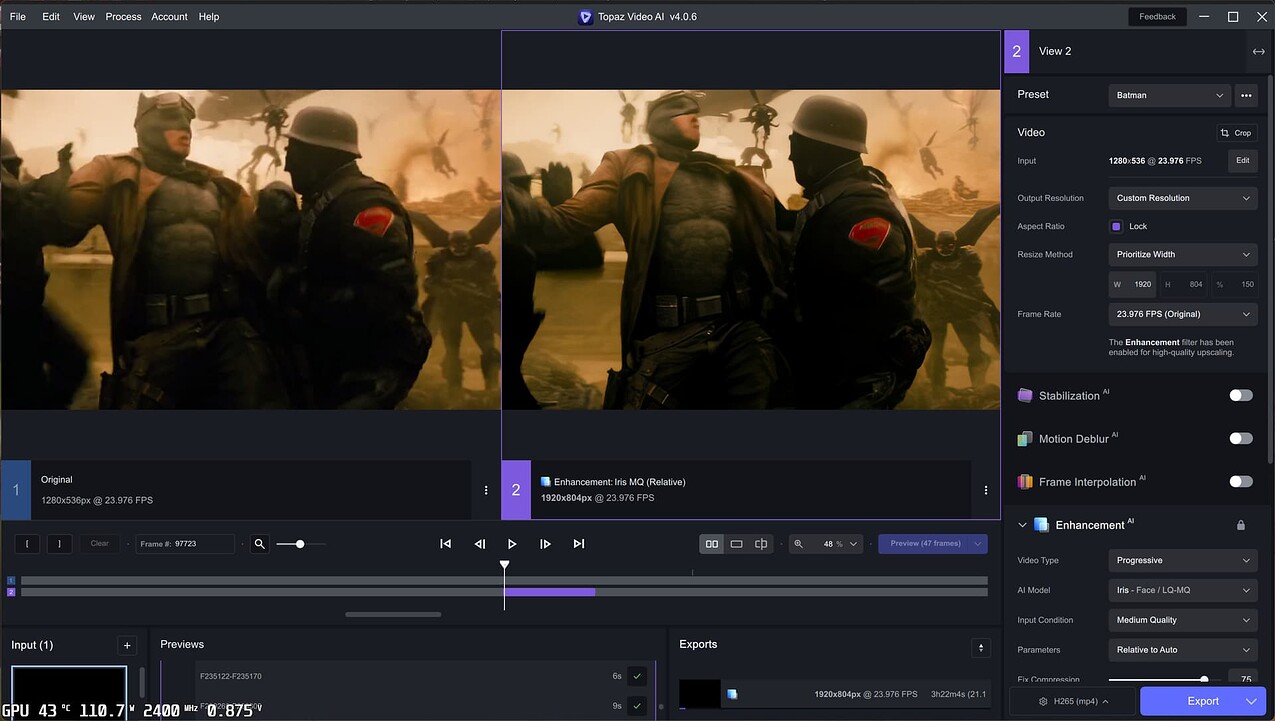Click the lock icon beside Enhancement
1275x721 pixels.
(1240, 524)
